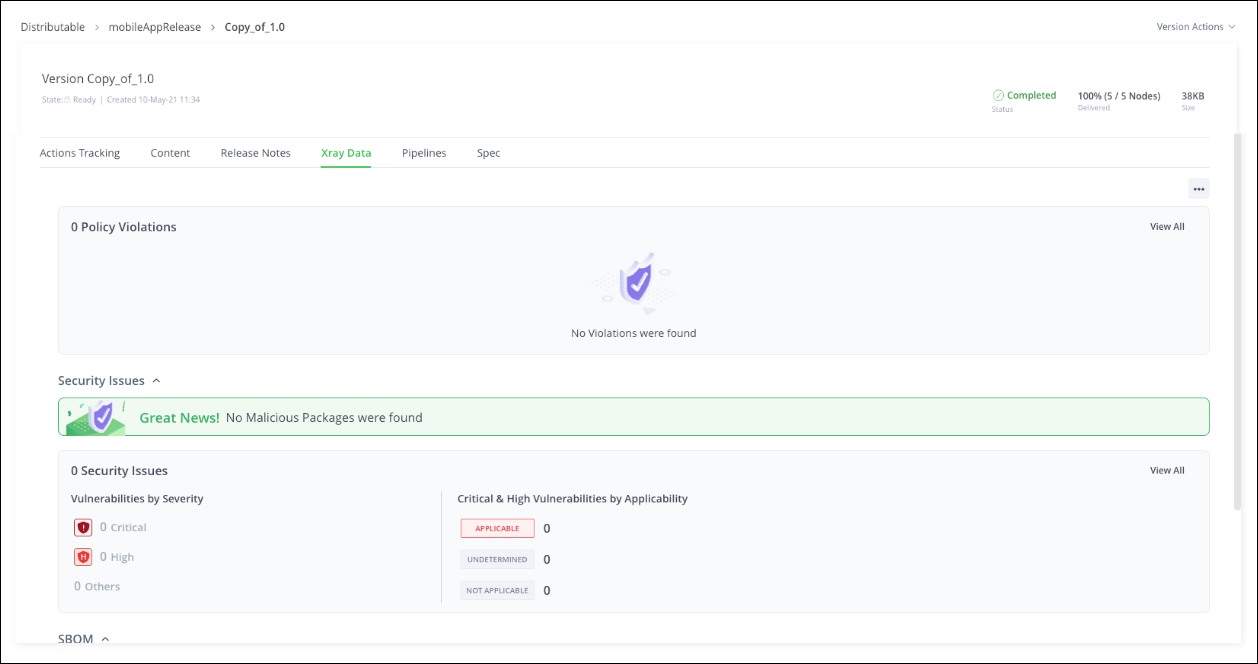The image size is (1258, 664).
Task: Select the Xray Data tab
Action: click(x=346, y=153)
